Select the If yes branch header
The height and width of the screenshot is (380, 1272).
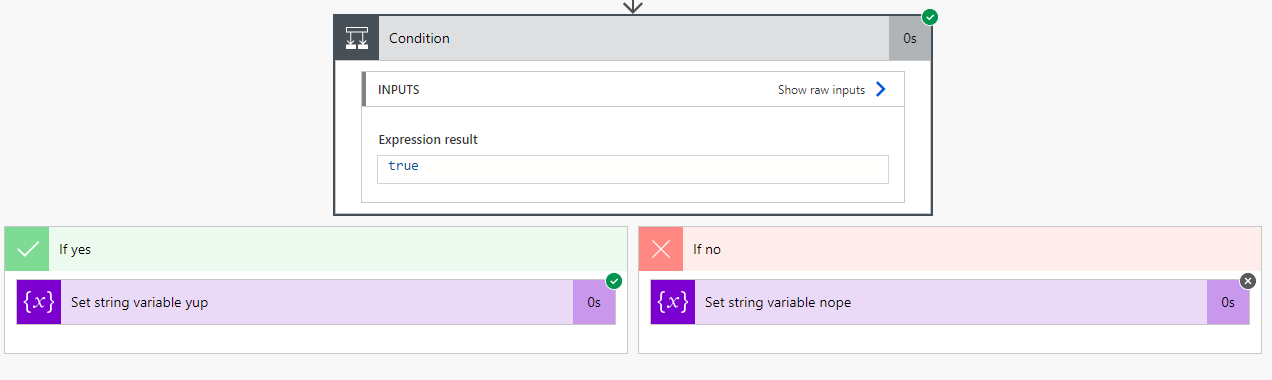[x=316, y=249]
